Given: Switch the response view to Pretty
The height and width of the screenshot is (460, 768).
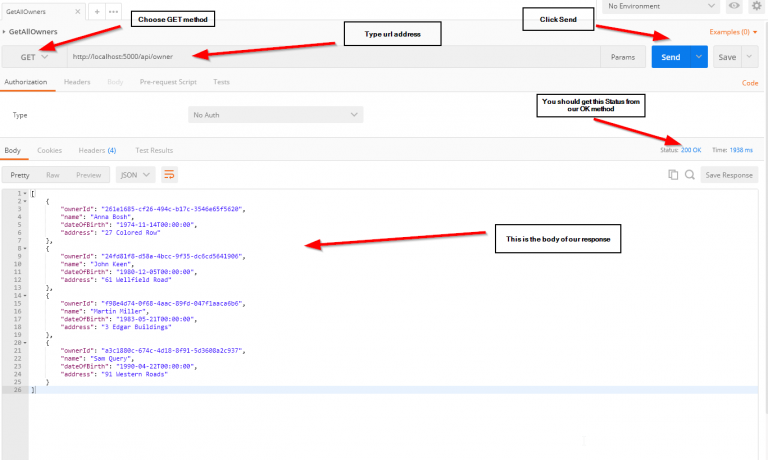Looking at the screenshot, I should coord(20,175).
